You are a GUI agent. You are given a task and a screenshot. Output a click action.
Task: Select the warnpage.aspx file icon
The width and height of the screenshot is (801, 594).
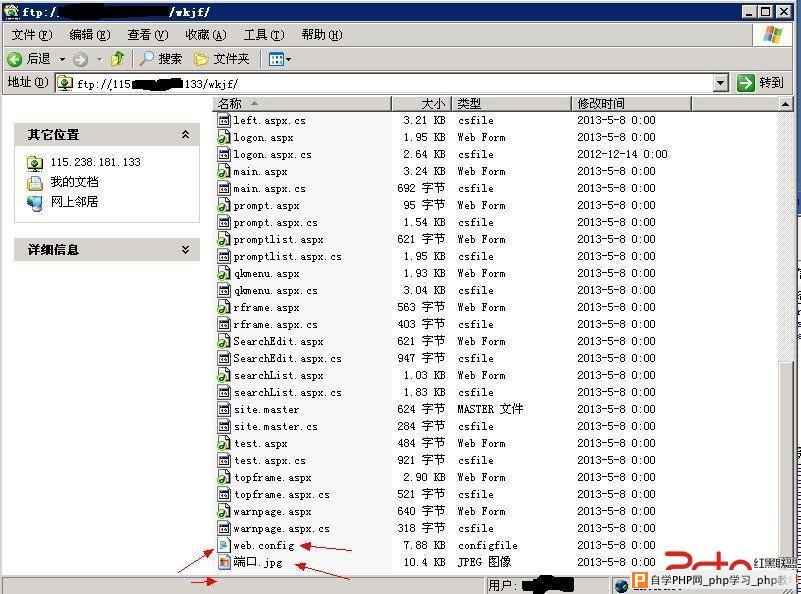coord(224,511)
